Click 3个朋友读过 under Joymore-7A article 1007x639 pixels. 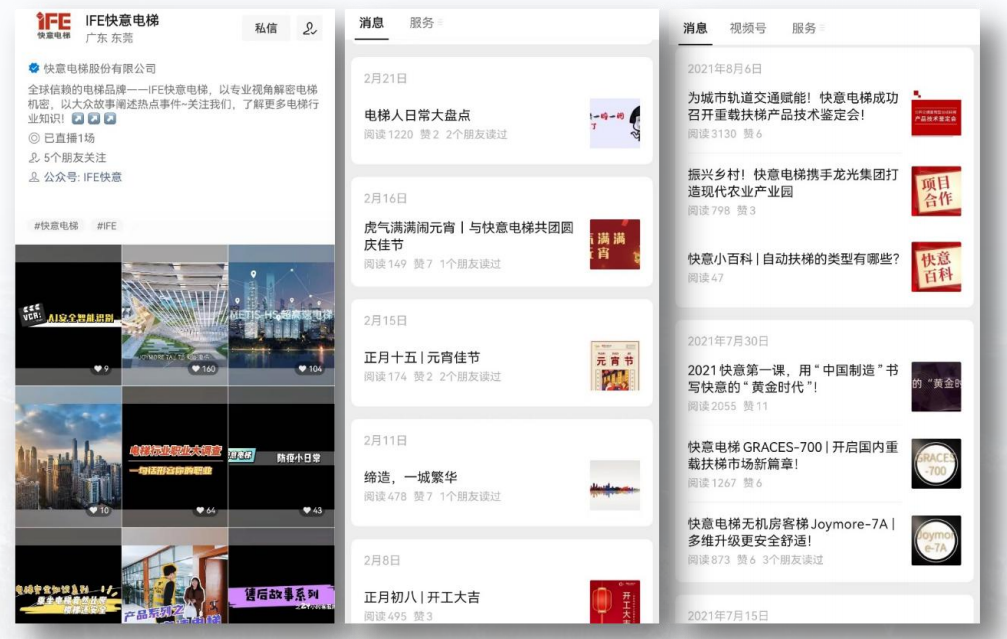[792, 559]
